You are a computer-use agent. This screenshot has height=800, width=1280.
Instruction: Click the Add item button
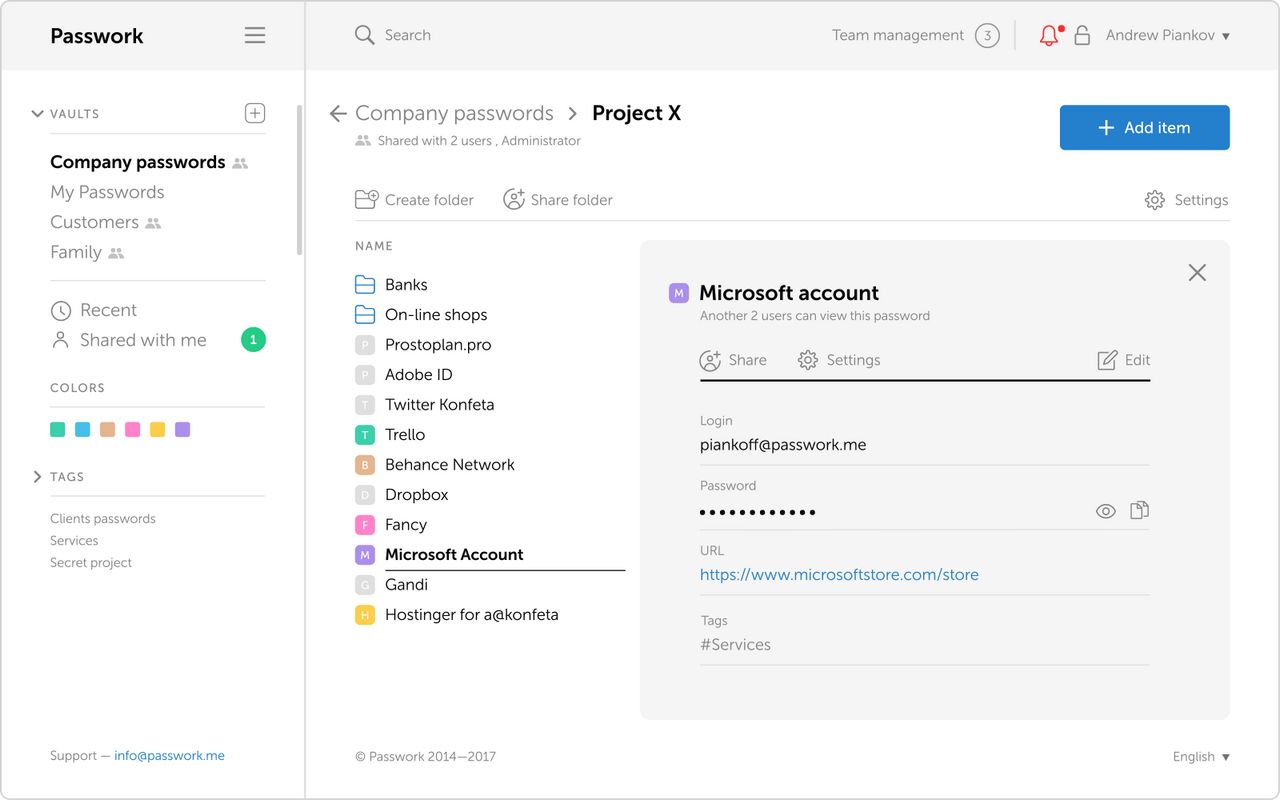point(1144,128)
